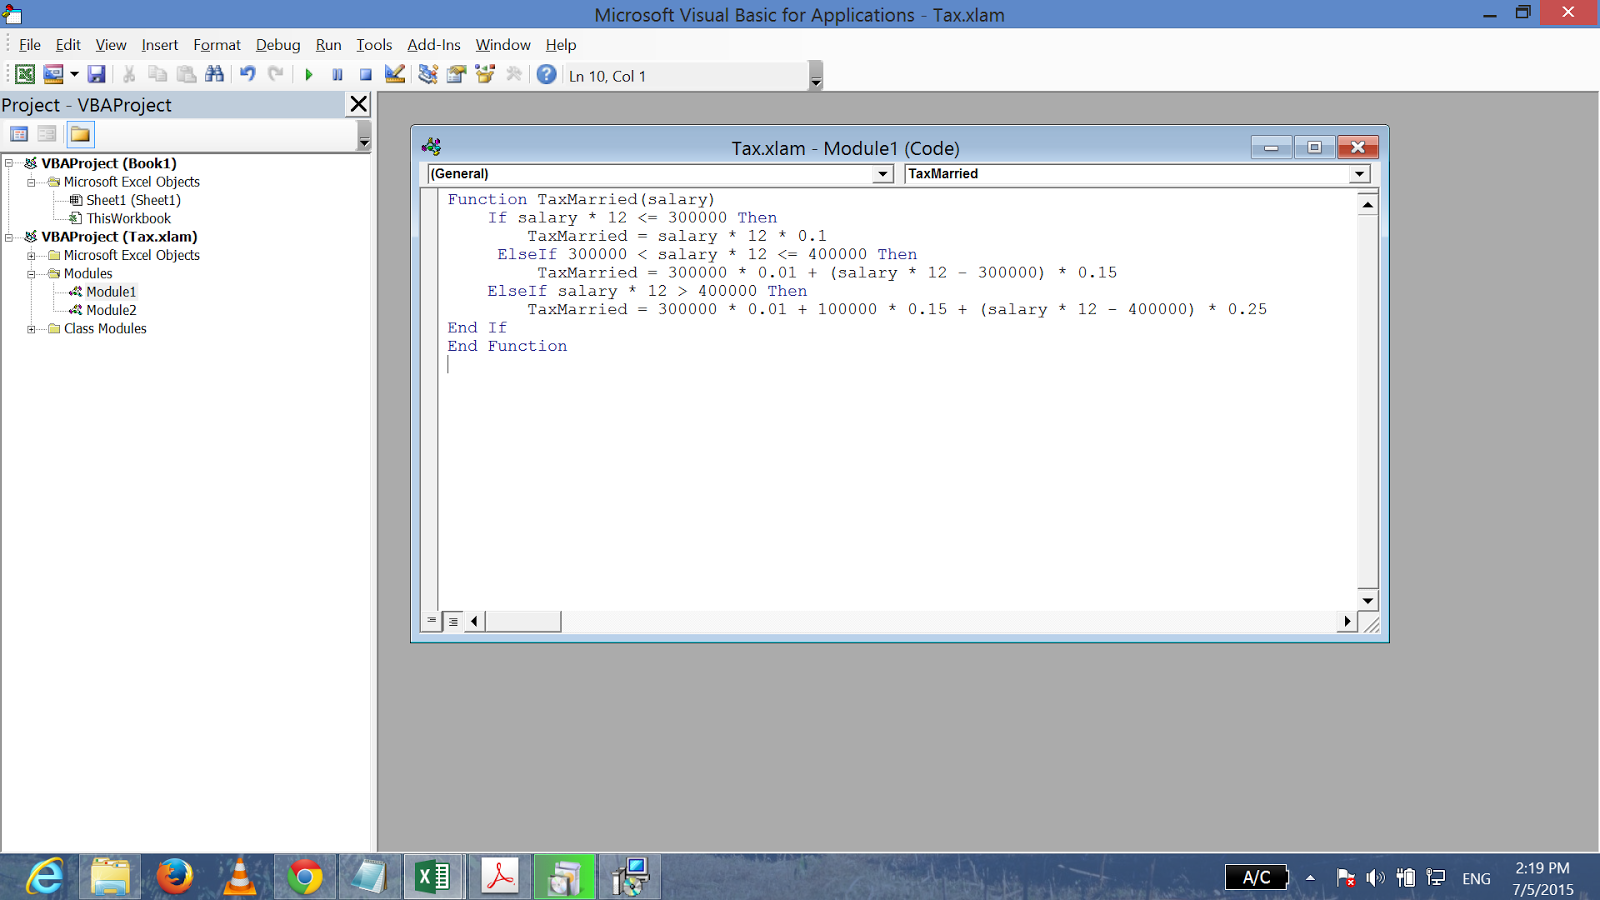Screen dimensions: 1600x900
Task: Click the View Microsoft Excel toolbar icon
Action: [x=25, y=75]
